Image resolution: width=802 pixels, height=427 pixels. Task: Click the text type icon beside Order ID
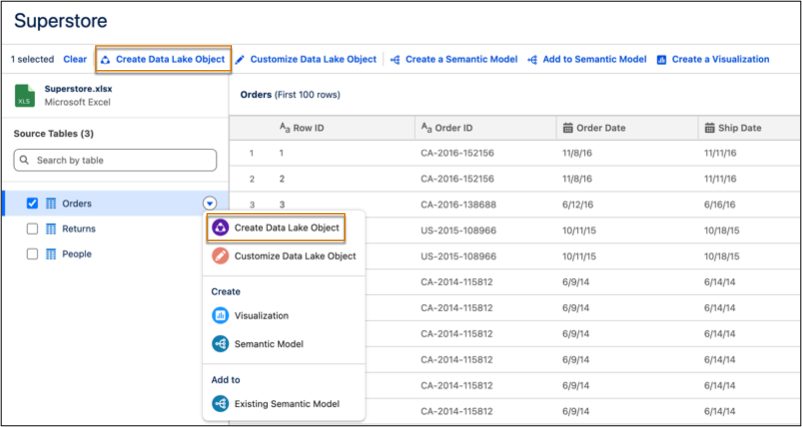(x=427, y=127)
